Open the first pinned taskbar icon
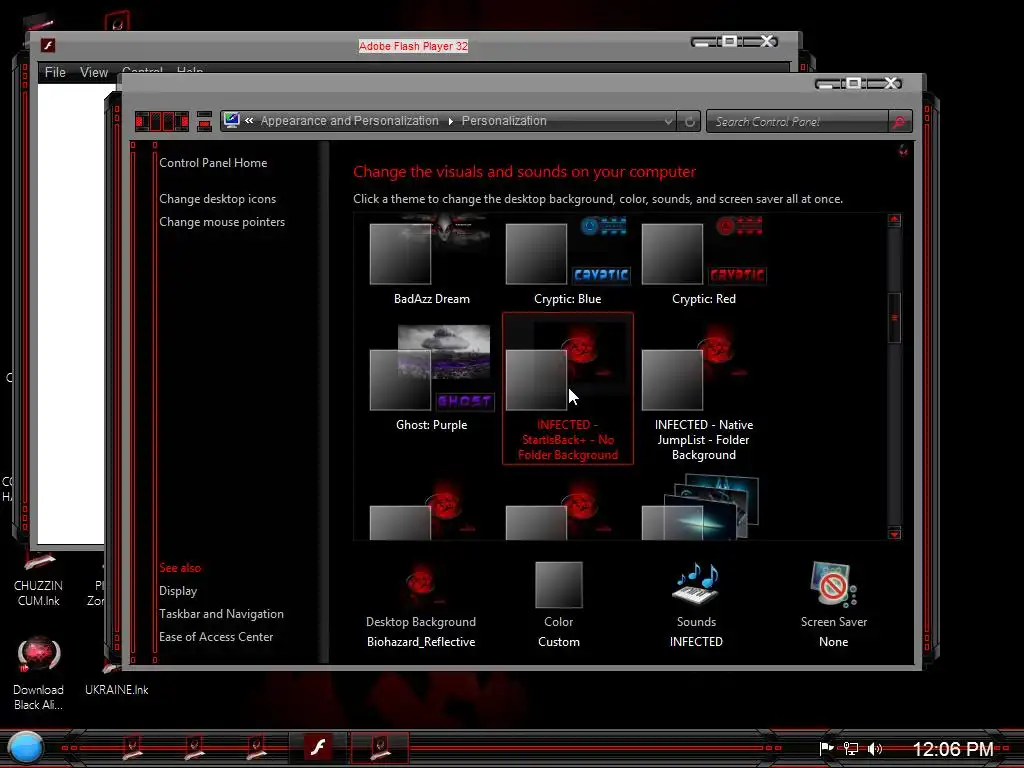 coord(131,748)
